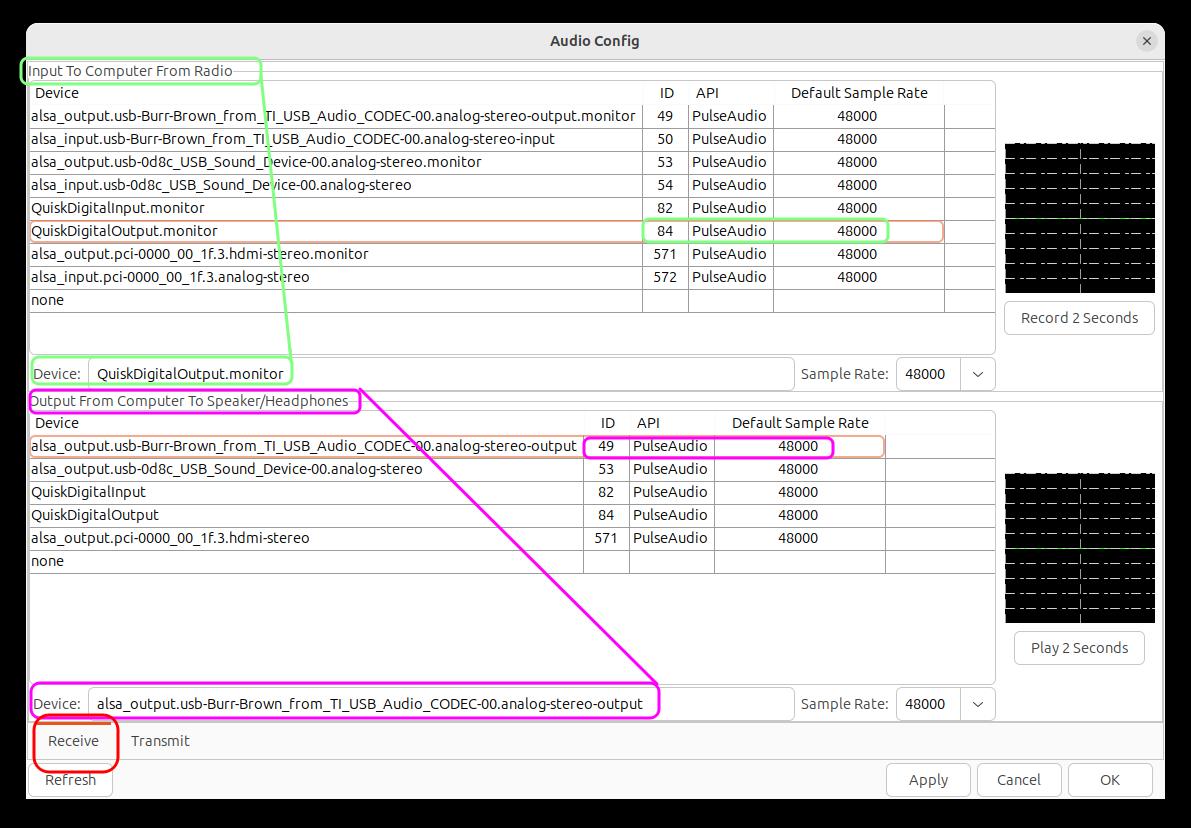This screenshot has width=1191, height=828.
Task: Open output Sample Rate dropdown arrow
Action: click(x=978, y=704)
